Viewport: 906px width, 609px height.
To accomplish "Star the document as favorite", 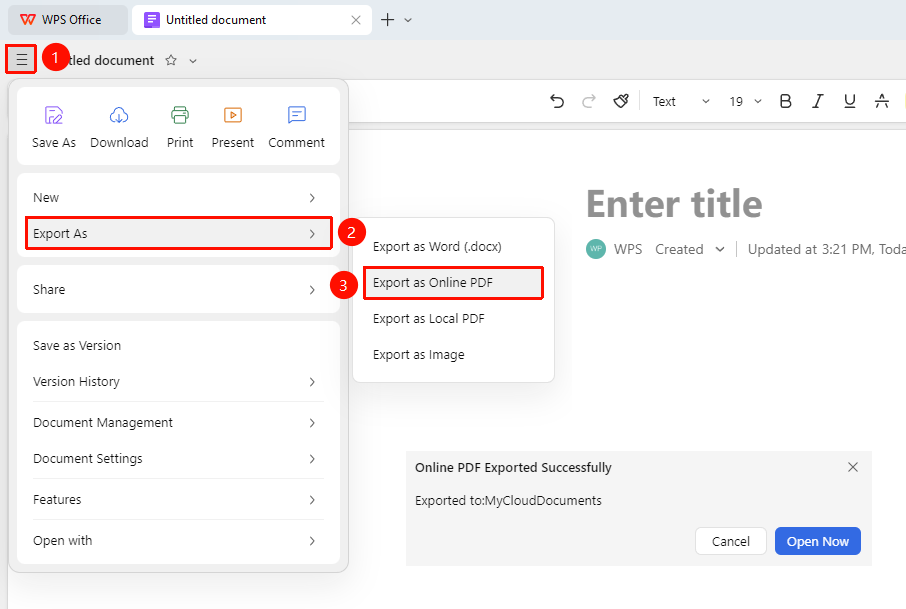I will (x=171, y=60).
